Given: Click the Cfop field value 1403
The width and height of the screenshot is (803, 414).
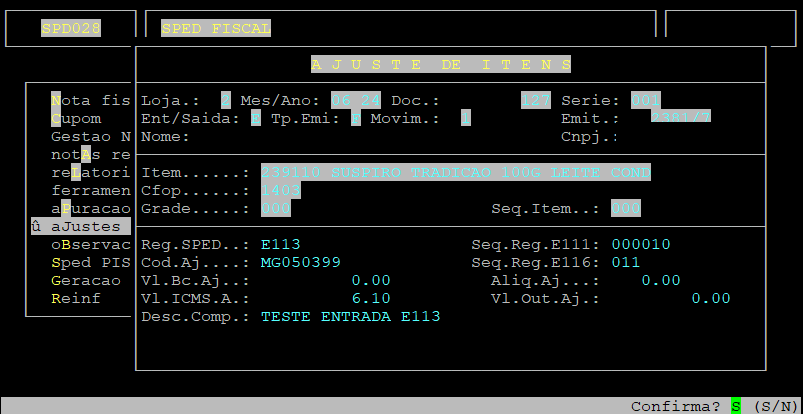Looking at the screenshot, I should (x=280, y=190).
